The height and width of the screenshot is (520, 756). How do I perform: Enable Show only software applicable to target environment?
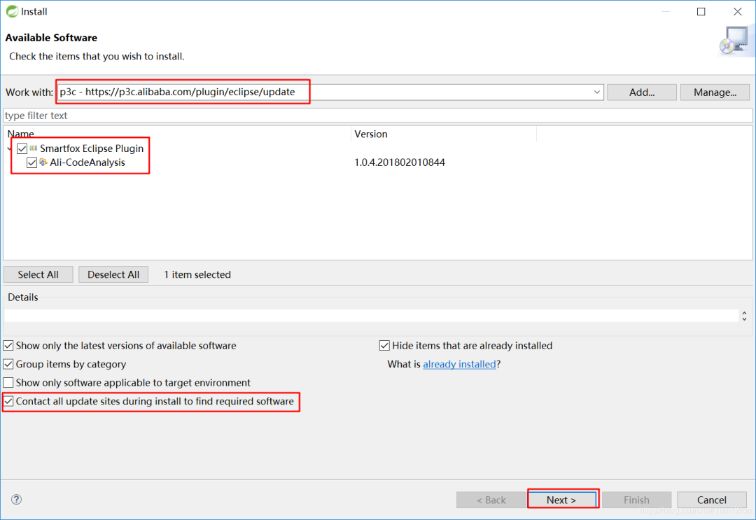(8, 383)
